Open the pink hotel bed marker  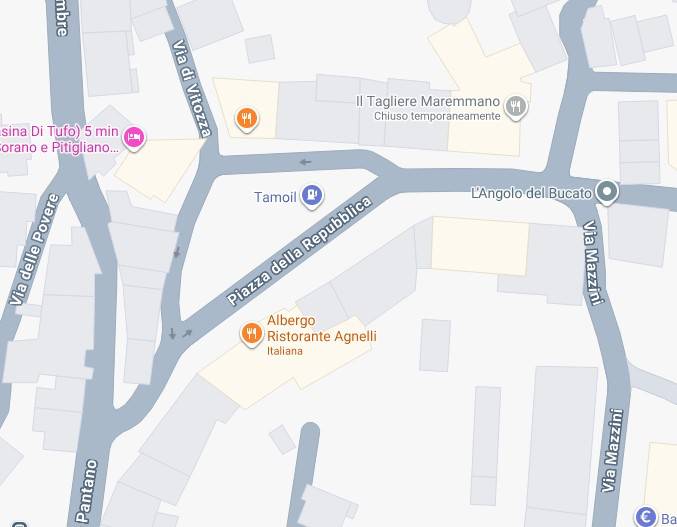pyautogui.click(x=134, y=138)
